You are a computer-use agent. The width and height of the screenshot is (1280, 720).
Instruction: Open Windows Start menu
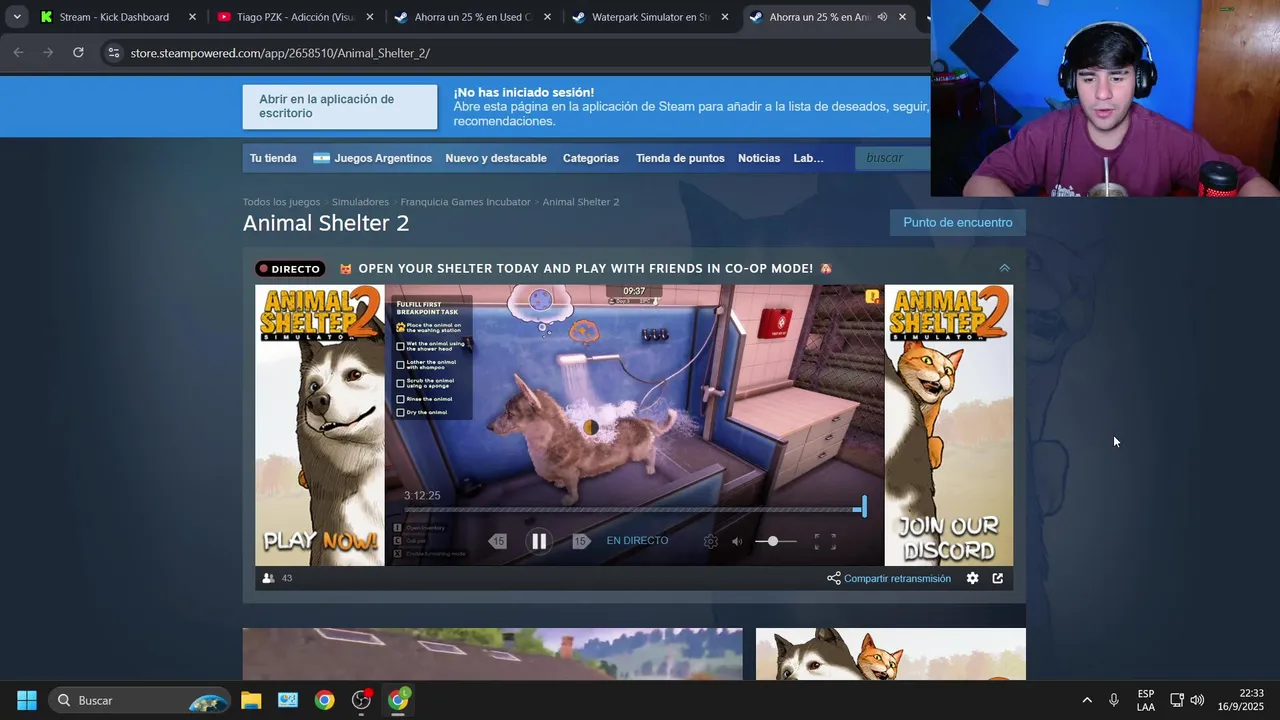click(27, 700)
